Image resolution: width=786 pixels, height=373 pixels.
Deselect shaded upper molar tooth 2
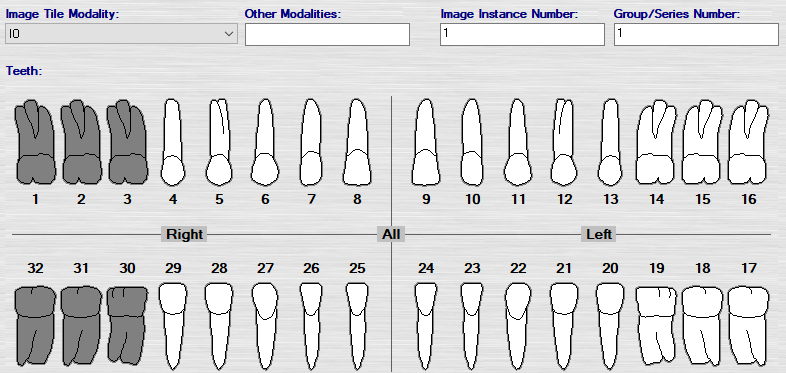click(x=81, y=142)
